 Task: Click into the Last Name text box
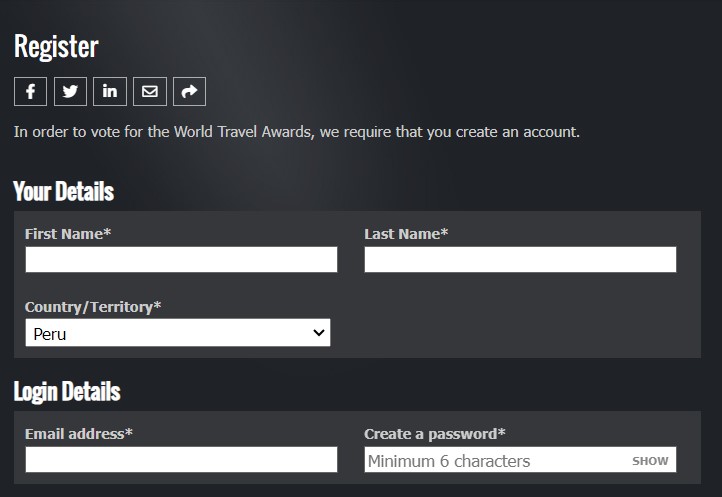coord(520,260)
